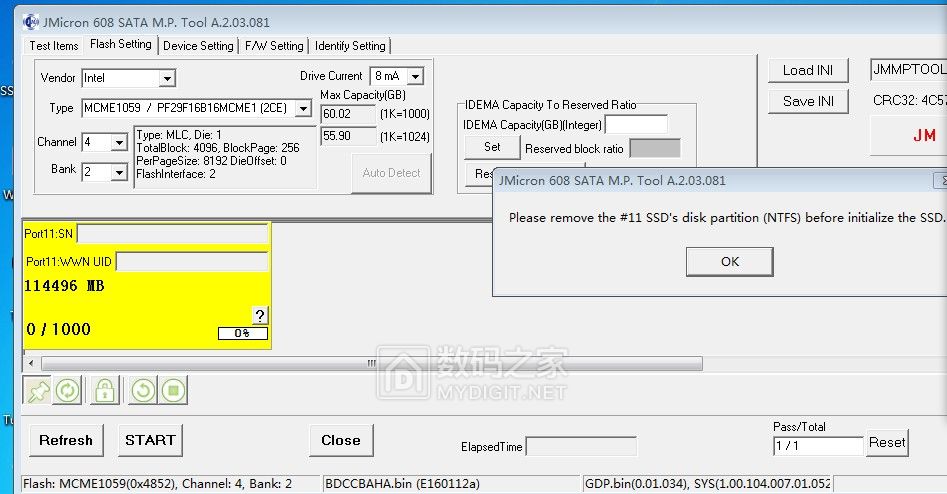Click status bar entry BDCCBAHA.bin (E160112a)
947x494 pixels.
click(x=402, y=484)
